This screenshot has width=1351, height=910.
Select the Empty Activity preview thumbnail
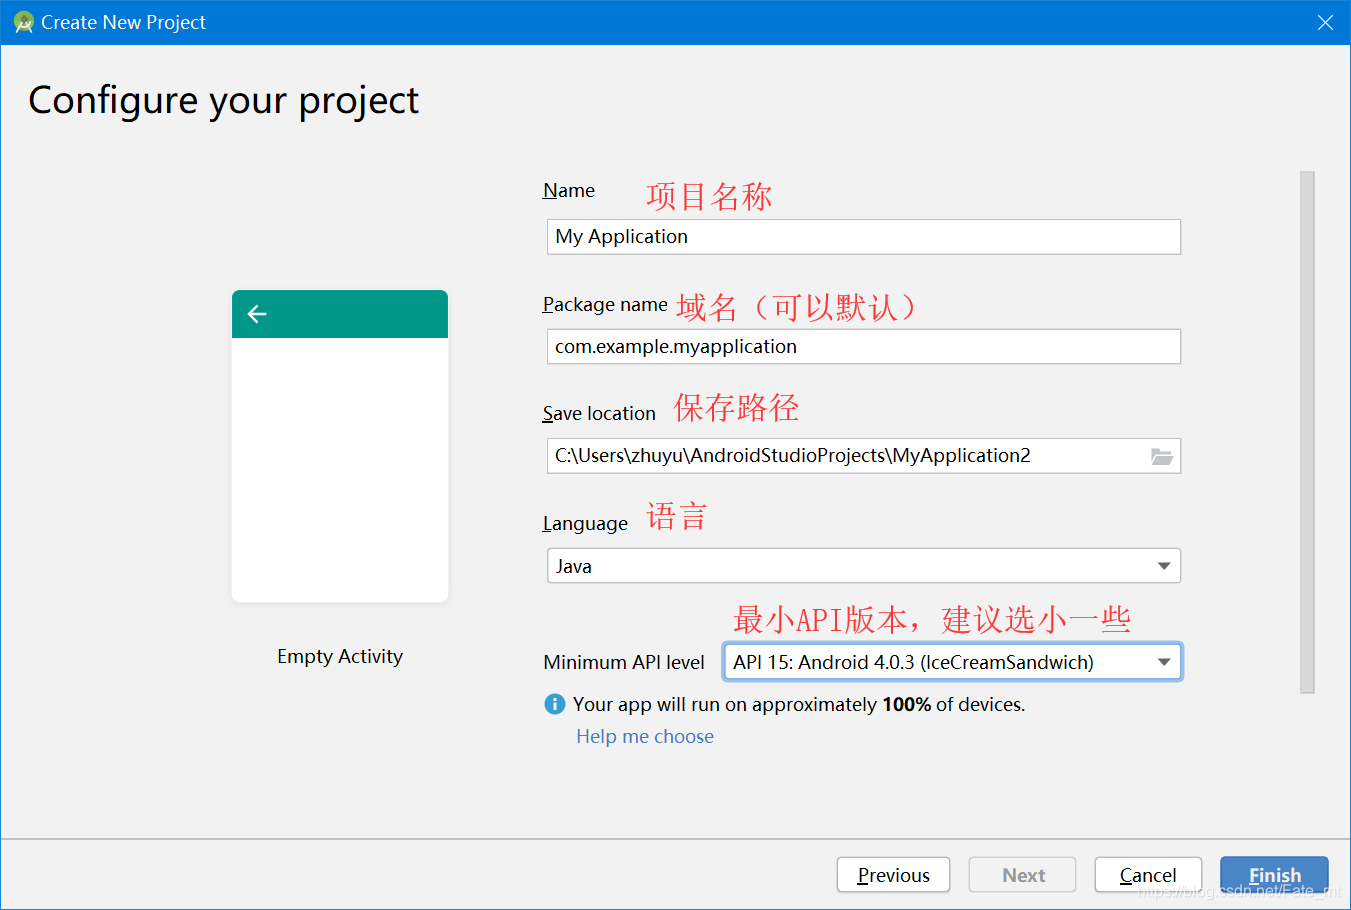[340, 446]
